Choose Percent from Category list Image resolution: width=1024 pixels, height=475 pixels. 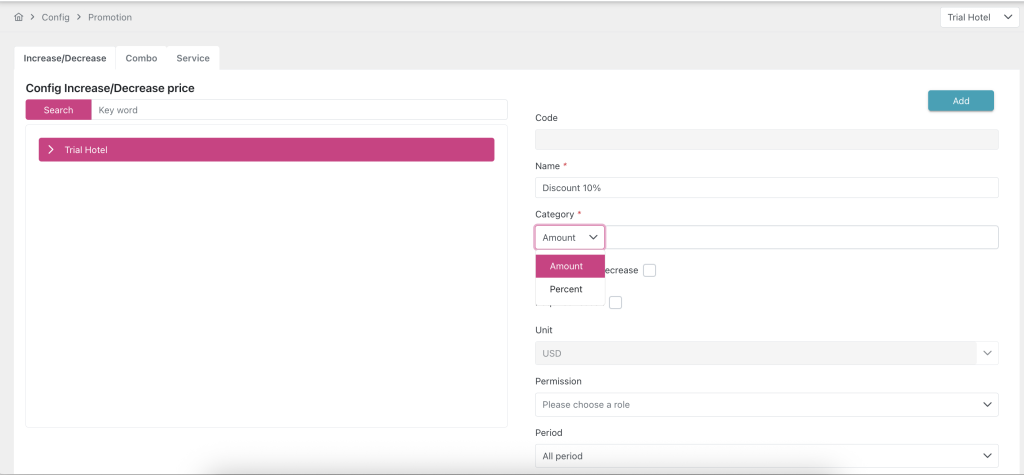[x=566, y=289]
